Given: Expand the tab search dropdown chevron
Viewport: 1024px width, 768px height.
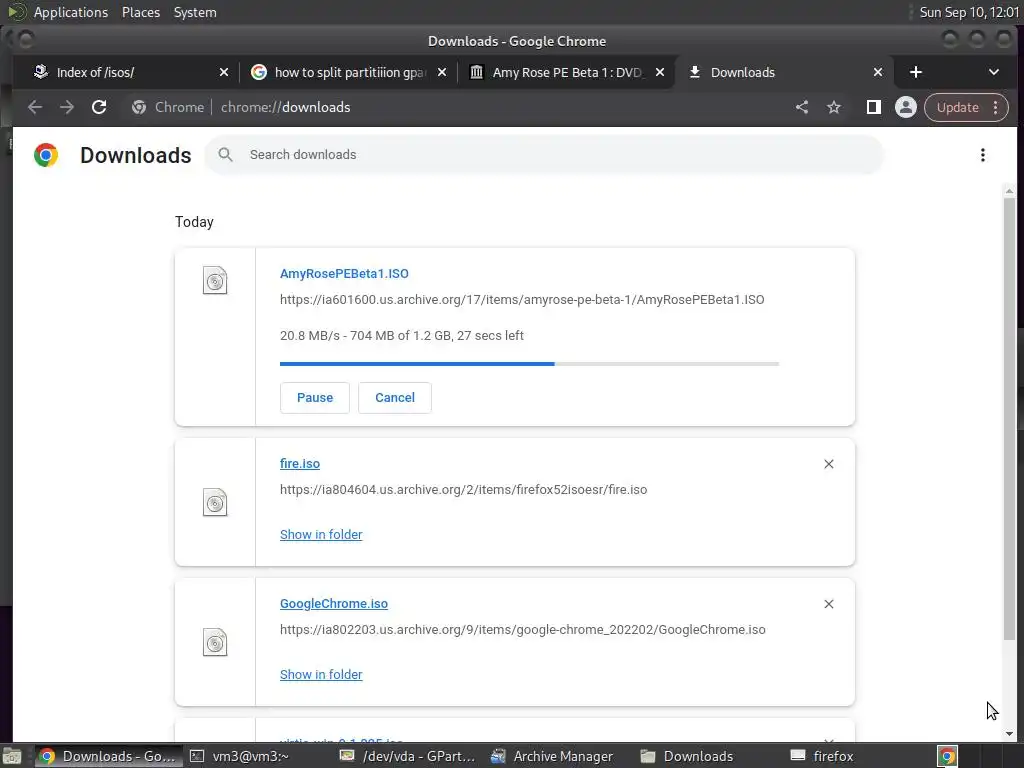Looking at the screenshot, I should point(993,72).
